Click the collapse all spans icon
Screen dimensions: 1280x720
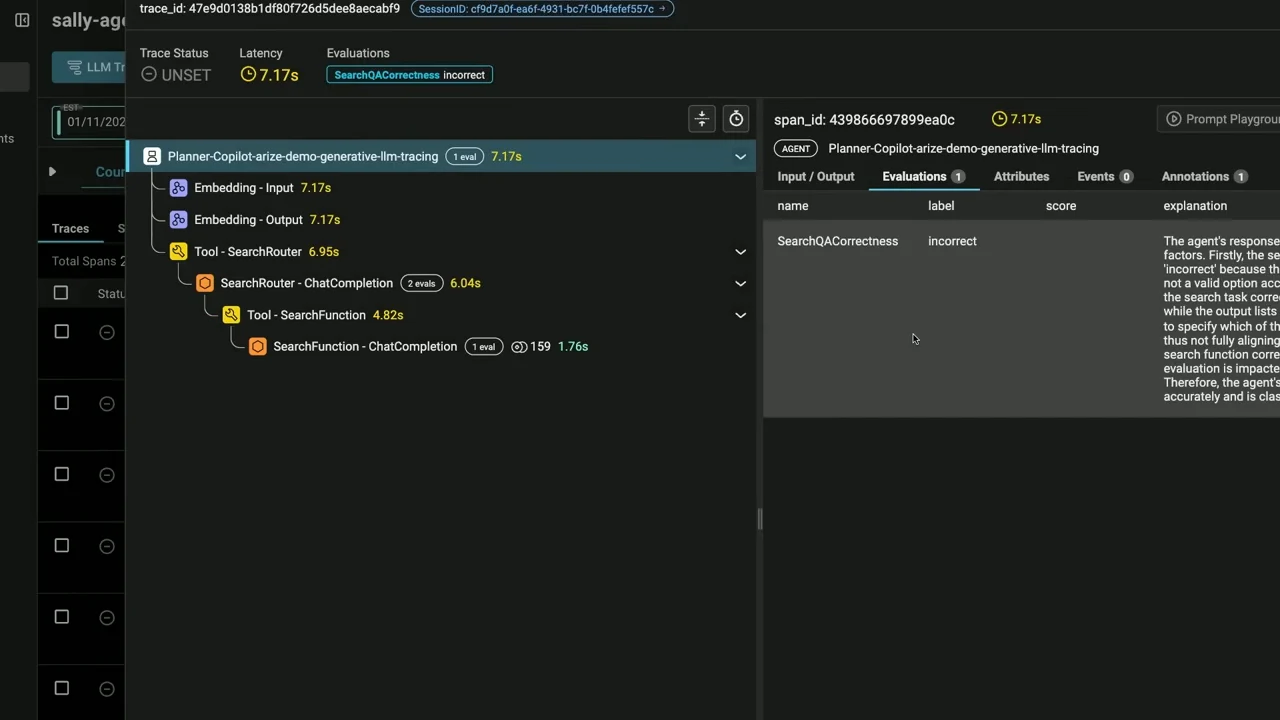[x=702, y=119]
